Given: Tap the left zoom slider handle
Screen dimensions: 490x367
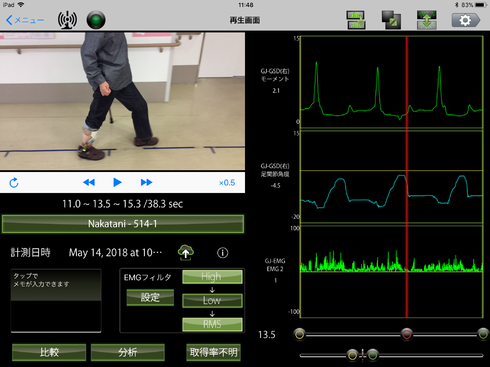Looking at the screenshot, I should (x=352, y=355).
